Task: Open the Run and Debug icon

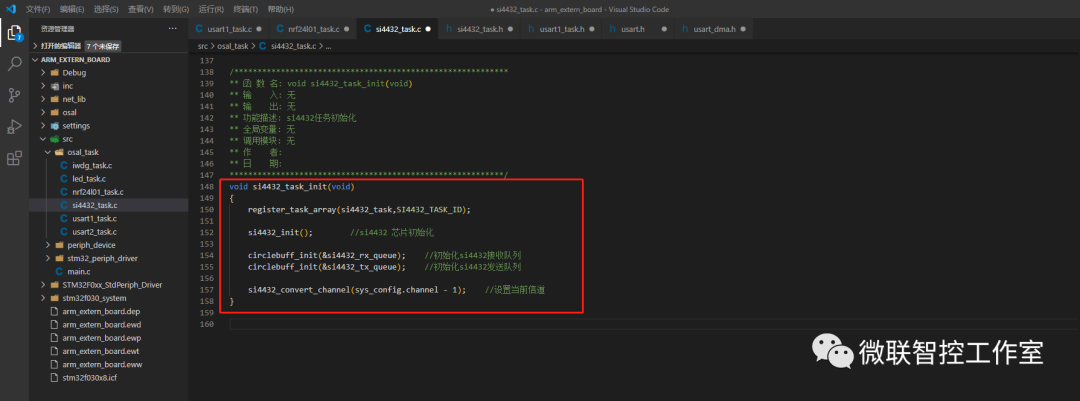Action: [14, 126]
